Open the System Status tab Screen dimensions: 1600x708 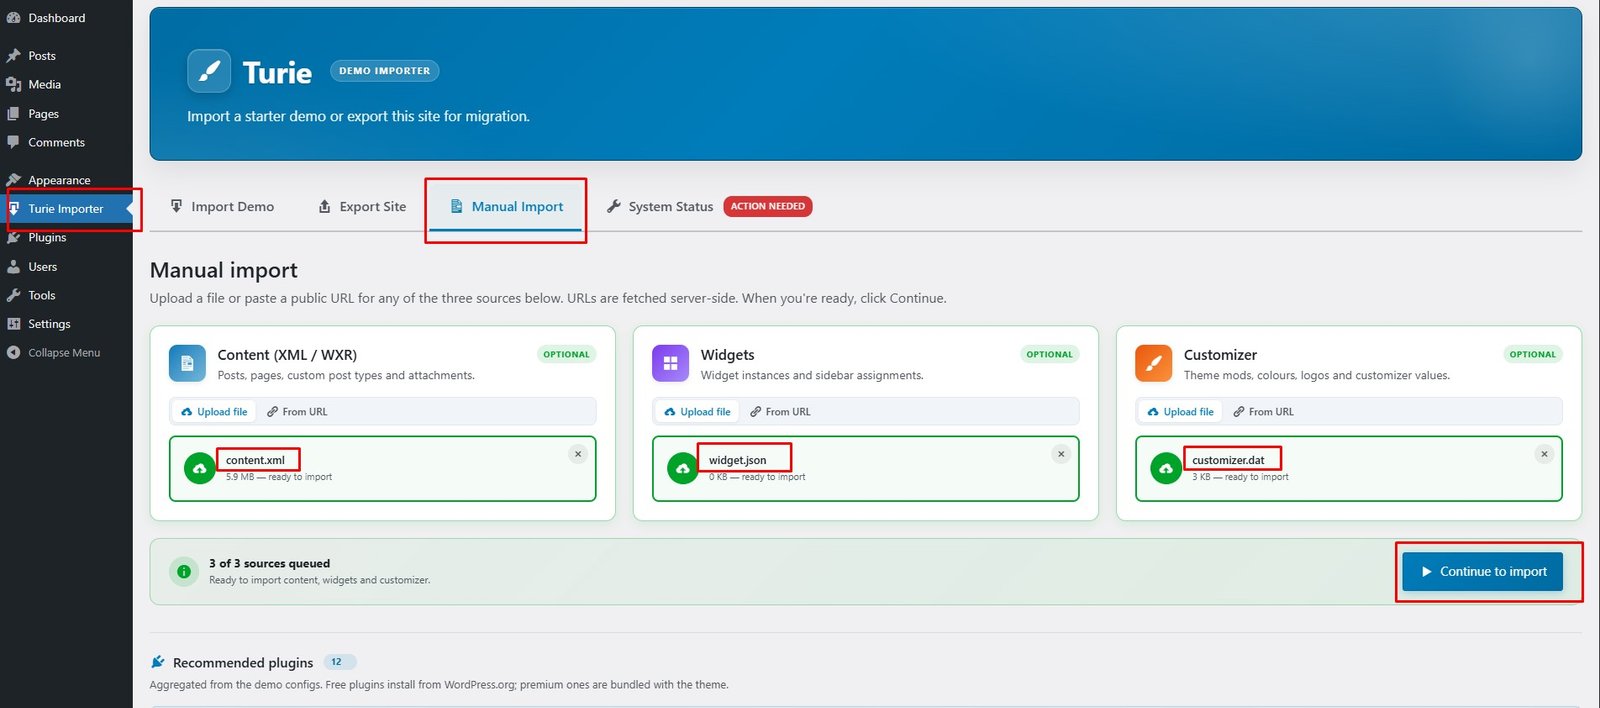pos(660,207)
